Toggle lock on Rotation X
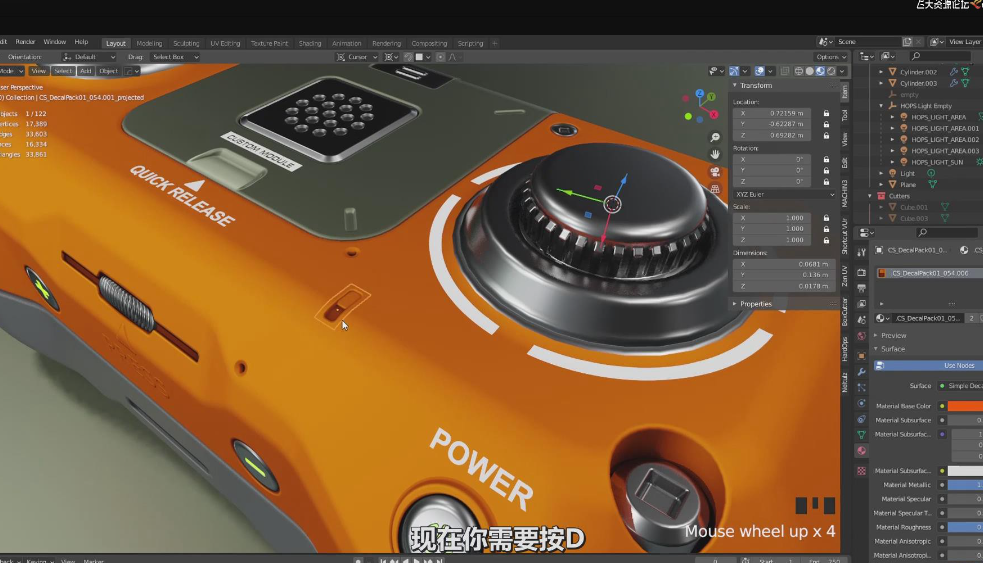This screenshot has height=563, width=983. (x=826, y=159)
